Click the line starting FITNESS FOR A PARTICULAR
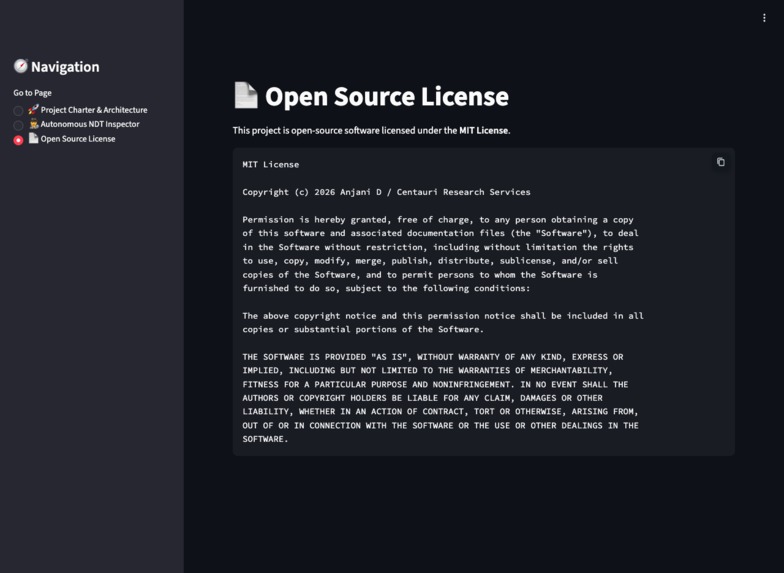Image resolution: width=784 pixels, height=573 pixels. click(x=435, y=384)
